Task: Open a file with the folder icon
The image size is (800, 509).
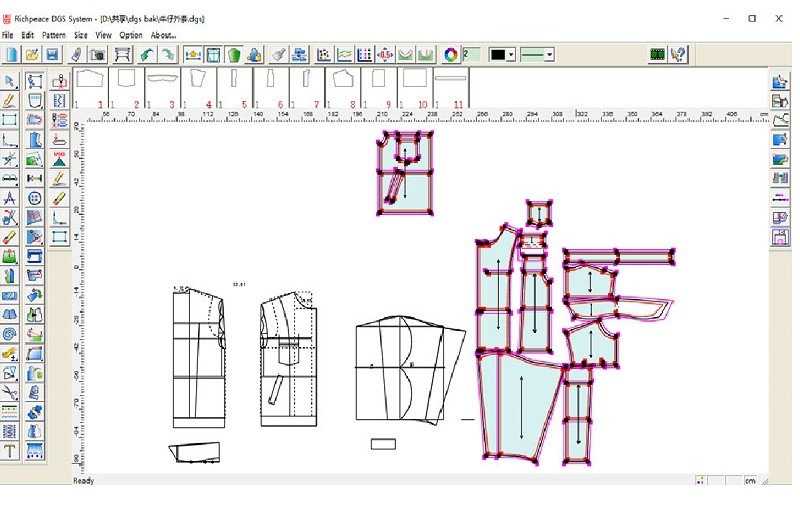Action: 31,54
